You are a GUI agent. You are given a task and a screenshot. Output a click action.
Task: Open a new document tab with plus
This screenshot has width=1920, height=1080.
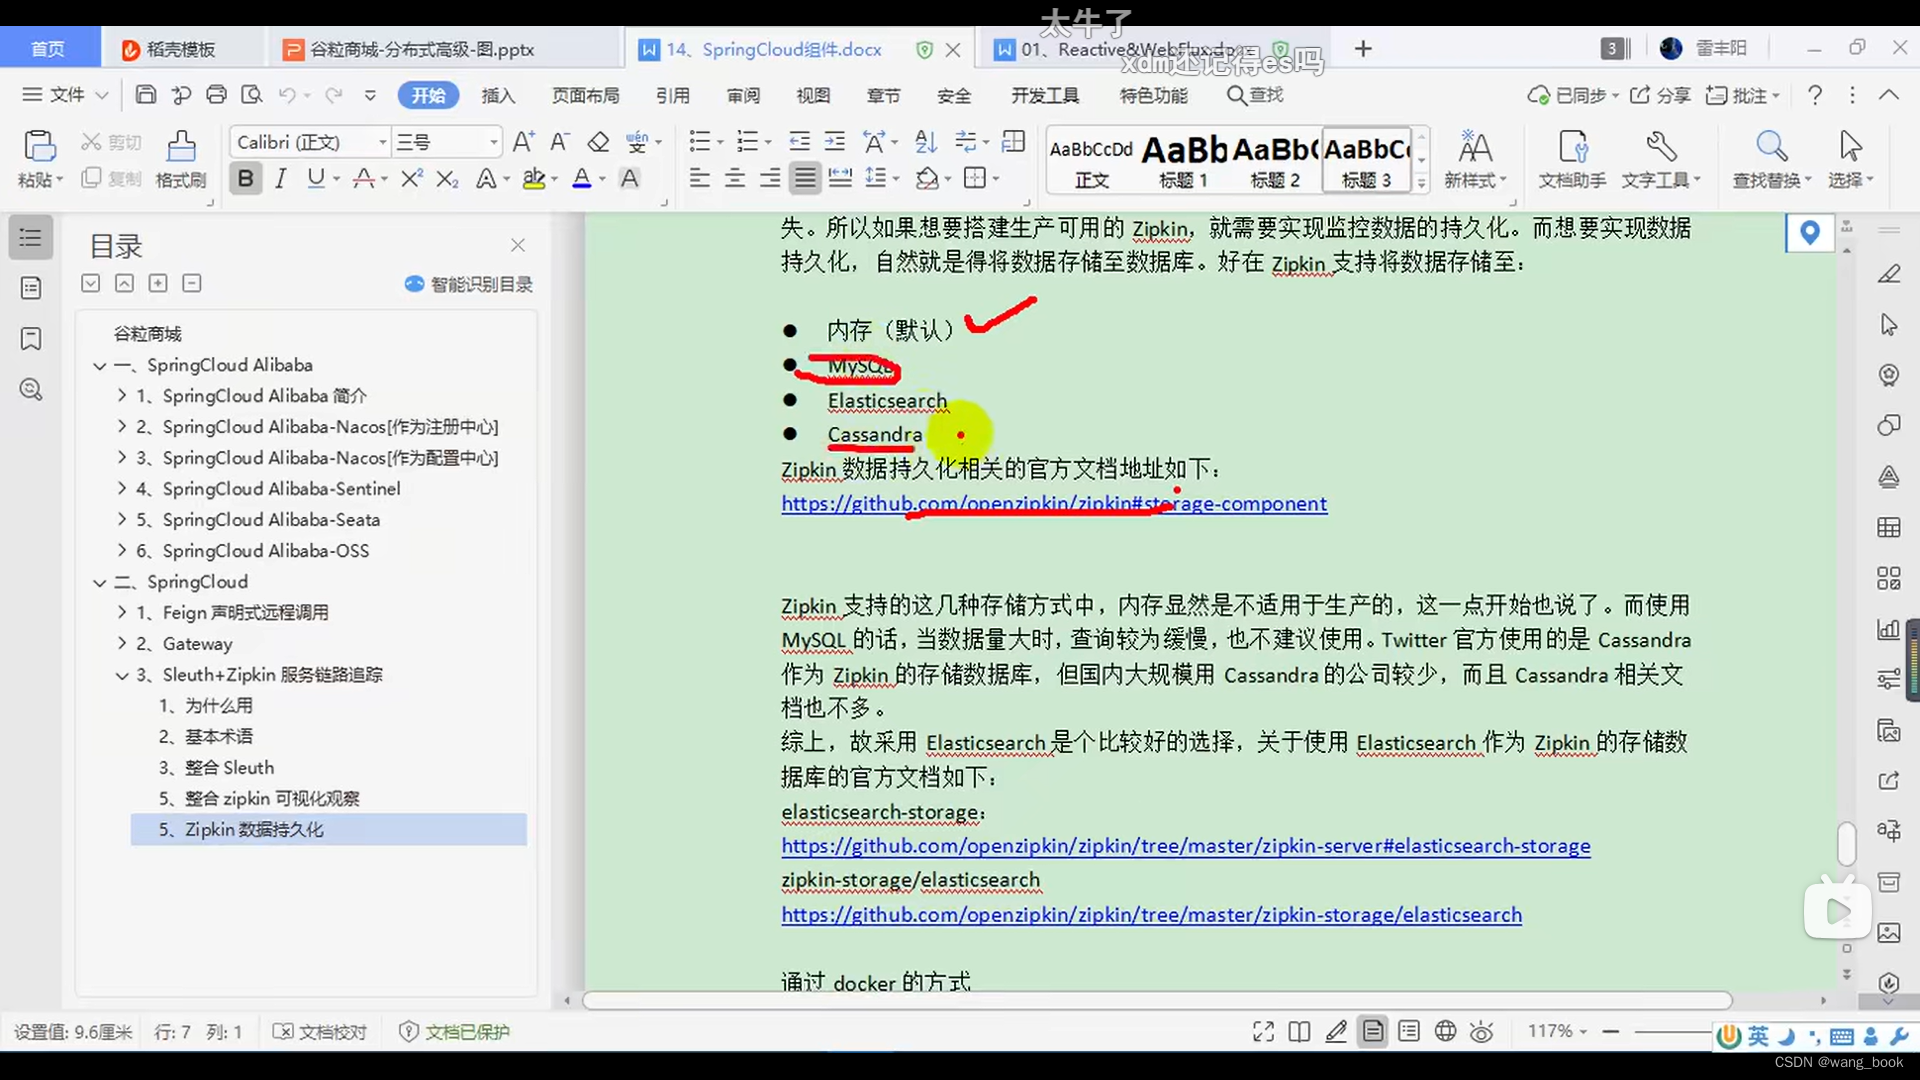tap(1363, 49)
